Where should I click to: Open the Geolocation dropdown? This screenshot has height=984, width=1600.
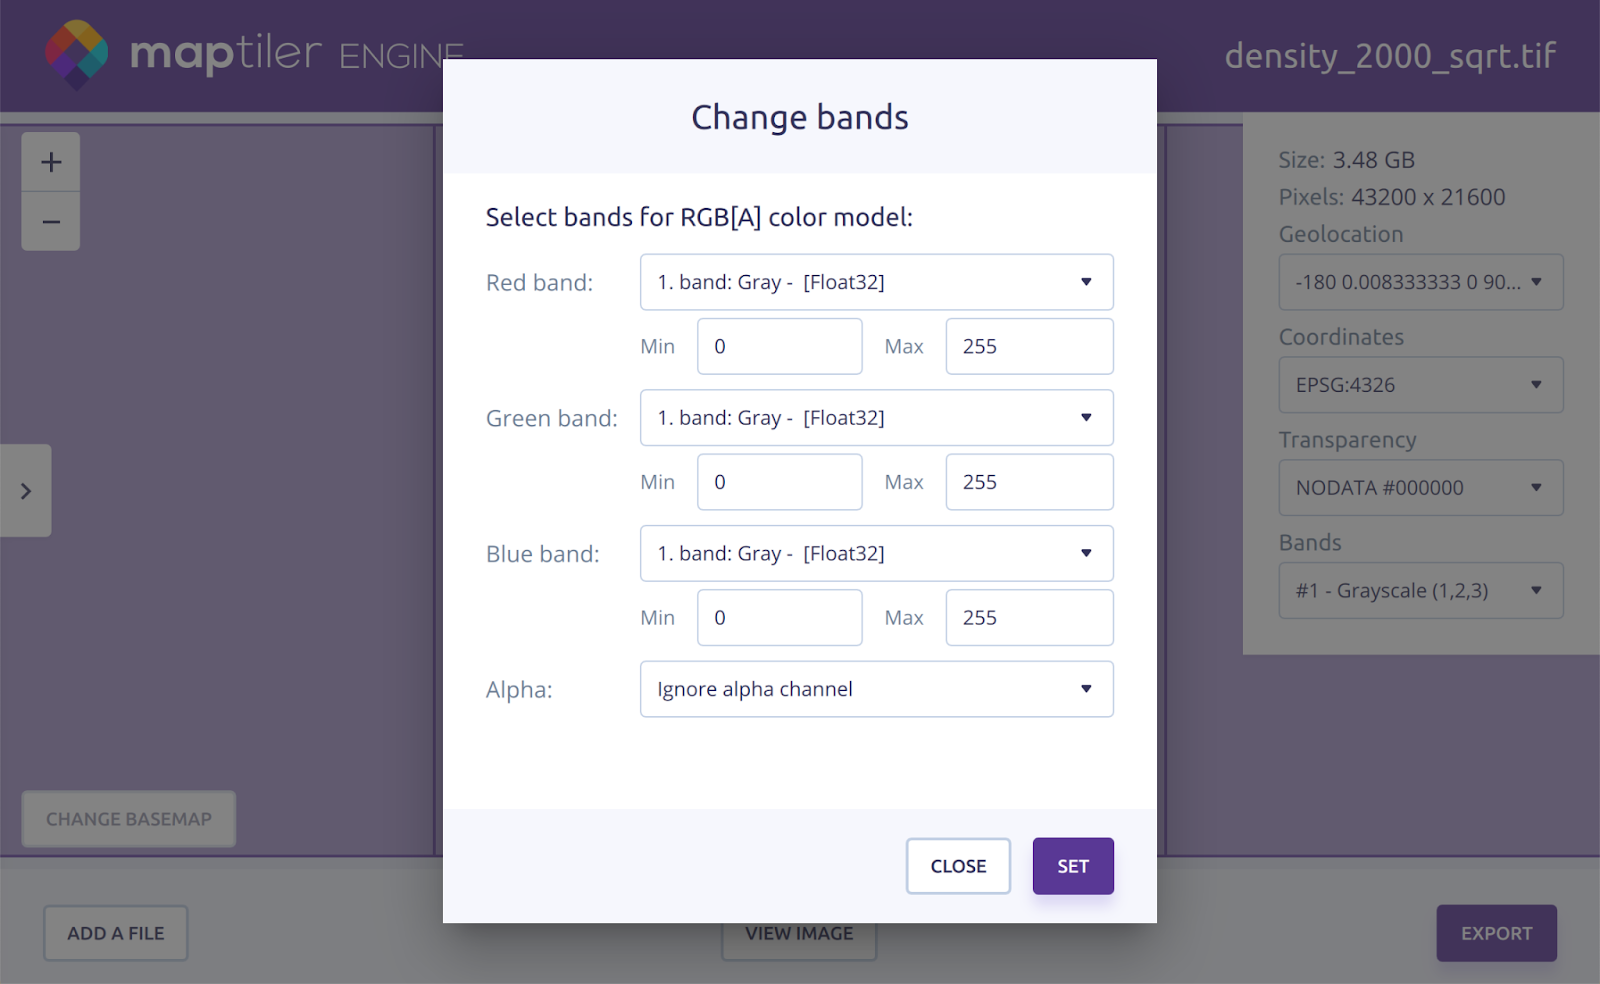tap(1420, 283)
